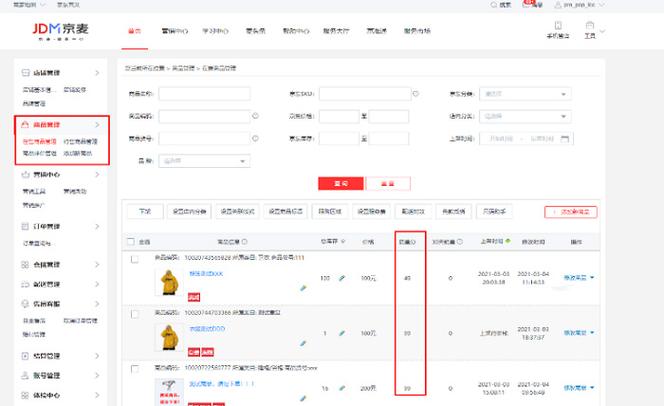Click help icon beside the 京东SKU field
The width and height of the screenshot is (664, 406).
pyautogui.click(x=416, y=94)
